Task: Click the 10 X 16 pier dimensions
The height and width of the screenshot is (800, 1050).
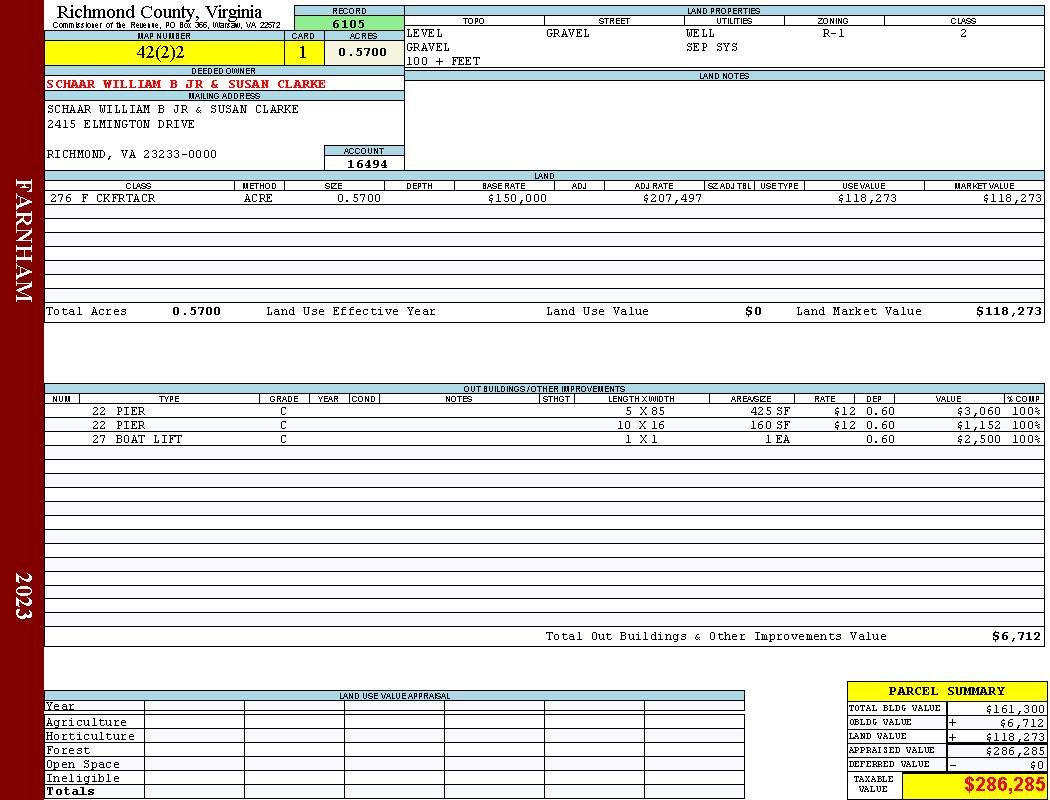Action: click(641, 426)
